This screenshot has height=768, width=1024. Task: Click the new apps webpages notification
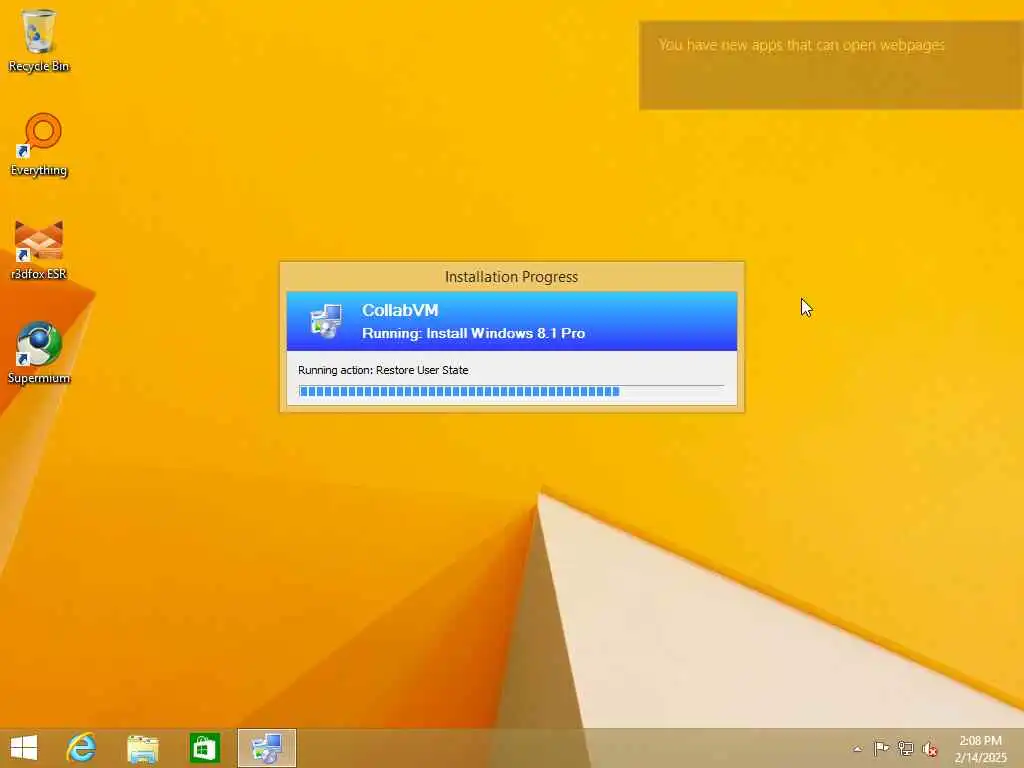coord(831,65)
